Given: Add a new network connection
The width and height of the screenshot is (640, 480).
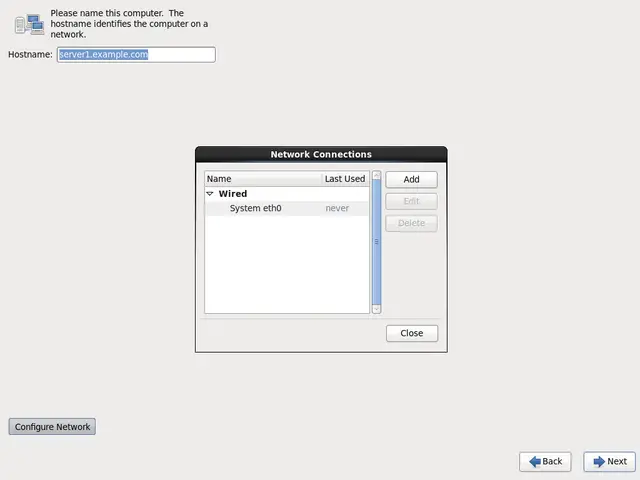Looking at the screenshot, I should (x=411, y=180).
